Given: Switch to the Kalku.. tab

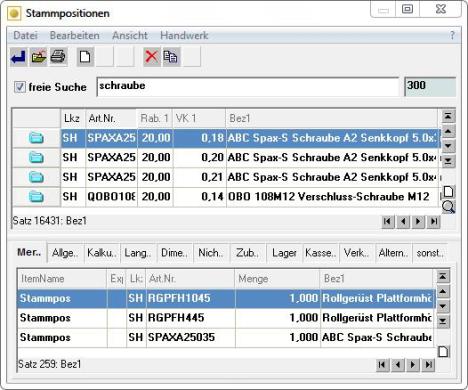Looking at the screenshot, I should pos(102,253).
